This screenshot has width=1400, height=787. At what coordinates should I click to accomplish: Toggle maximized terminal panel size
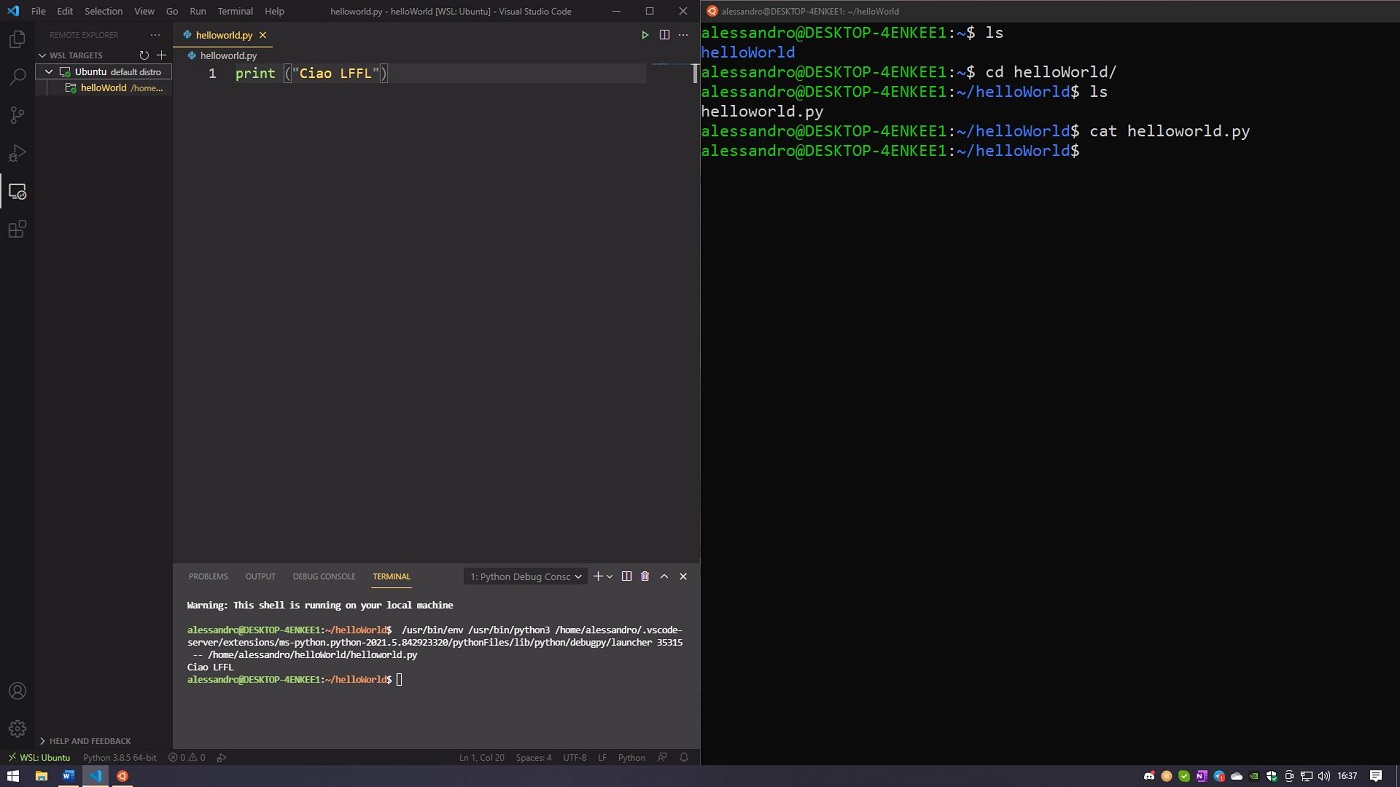click(664, 577)
